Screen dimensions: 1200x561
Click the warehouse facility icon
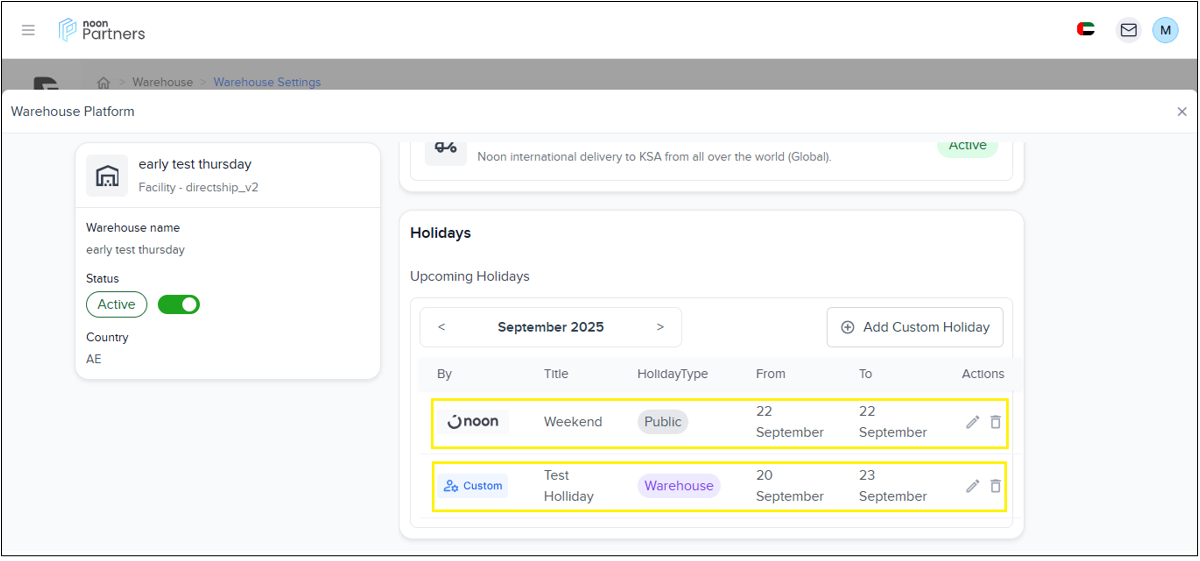107,175
